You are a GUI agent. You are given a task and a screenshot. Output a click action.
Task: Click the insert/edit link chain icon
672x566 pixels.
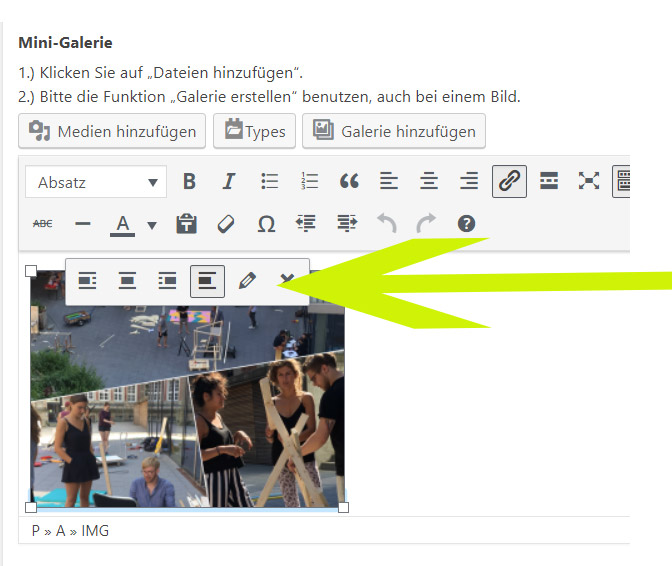coord(509,181)
